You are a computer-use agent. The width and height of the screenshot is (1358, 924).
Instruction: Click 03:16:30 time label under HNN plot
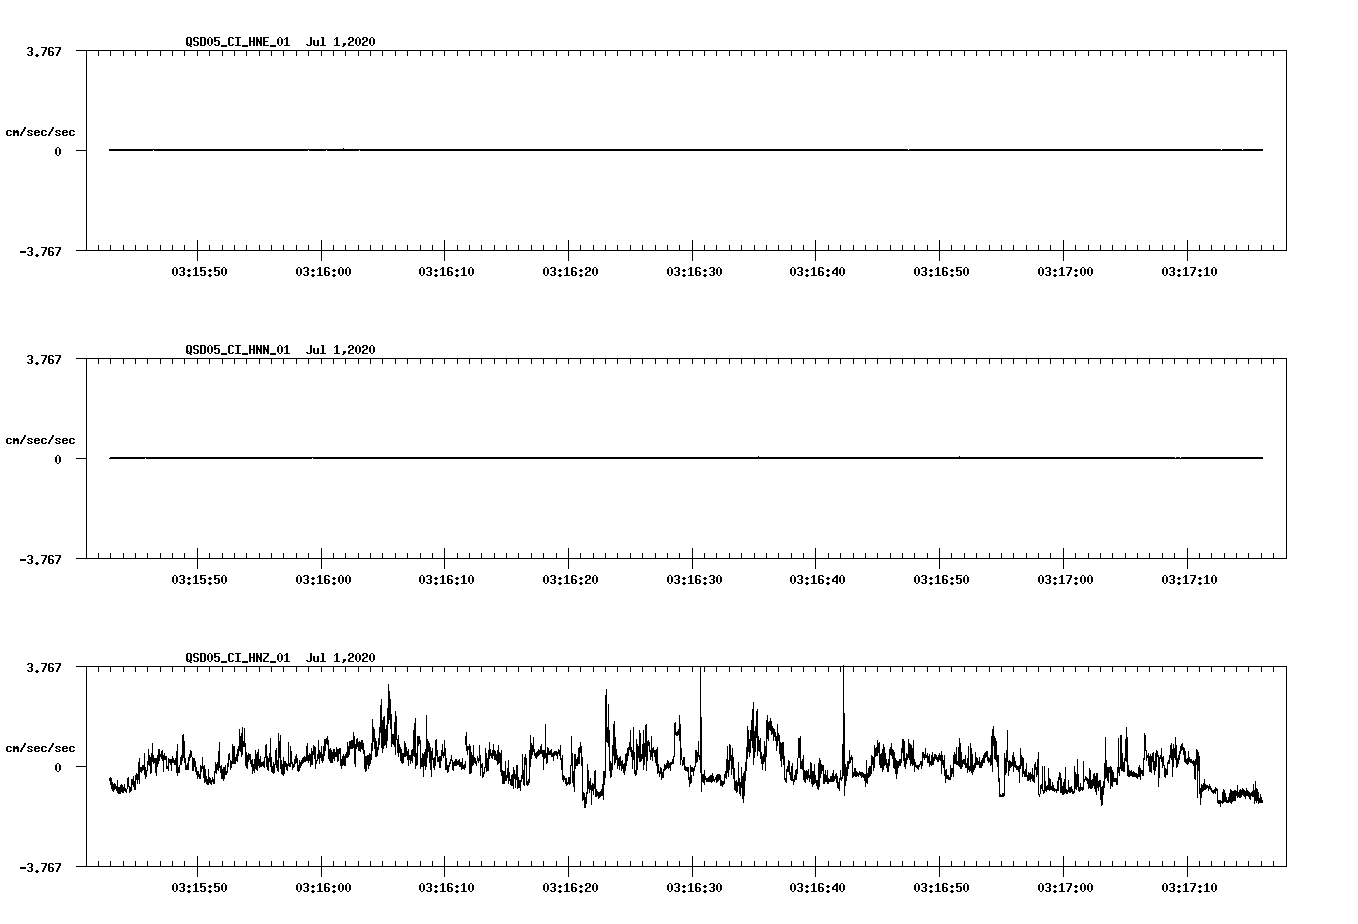[693, 580]
